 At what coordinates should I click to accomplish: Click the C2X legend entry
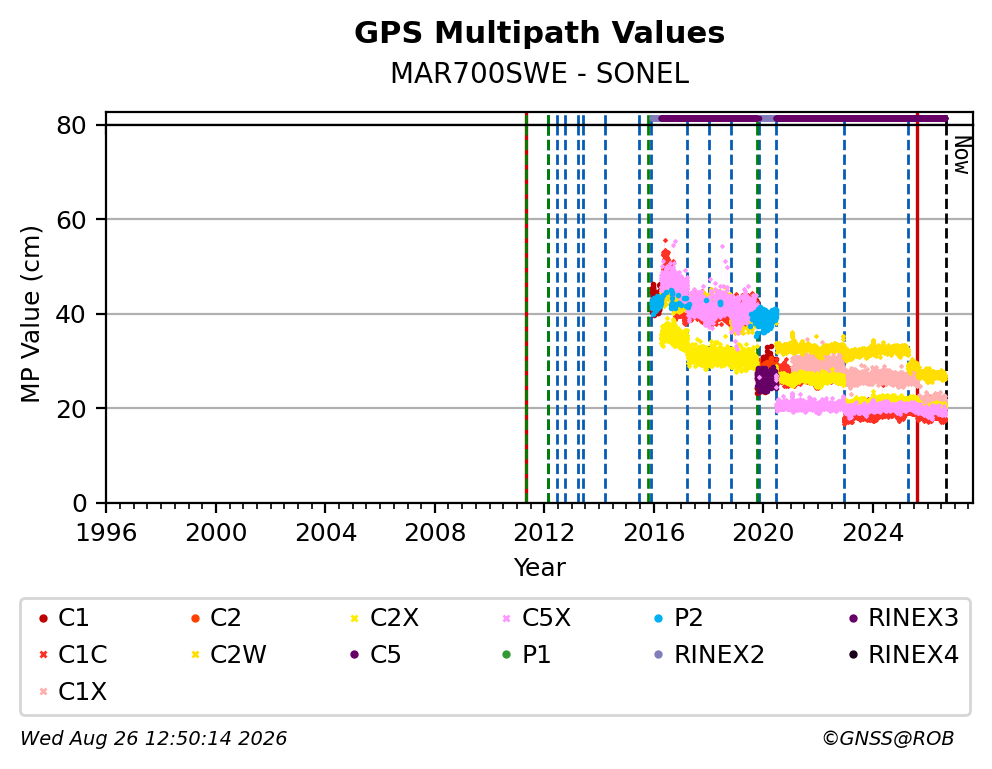click(x=385, y=618)
